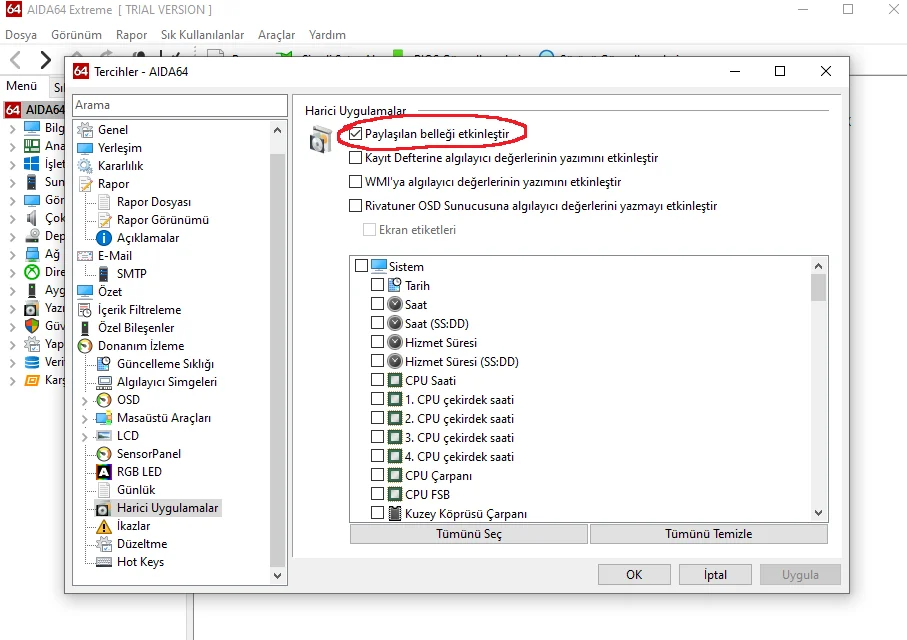Viewport: 907px width, 640px height.
Task: Enable Rivatuner OSD Sunucusuna yazmayı
Action: point(356,205)
